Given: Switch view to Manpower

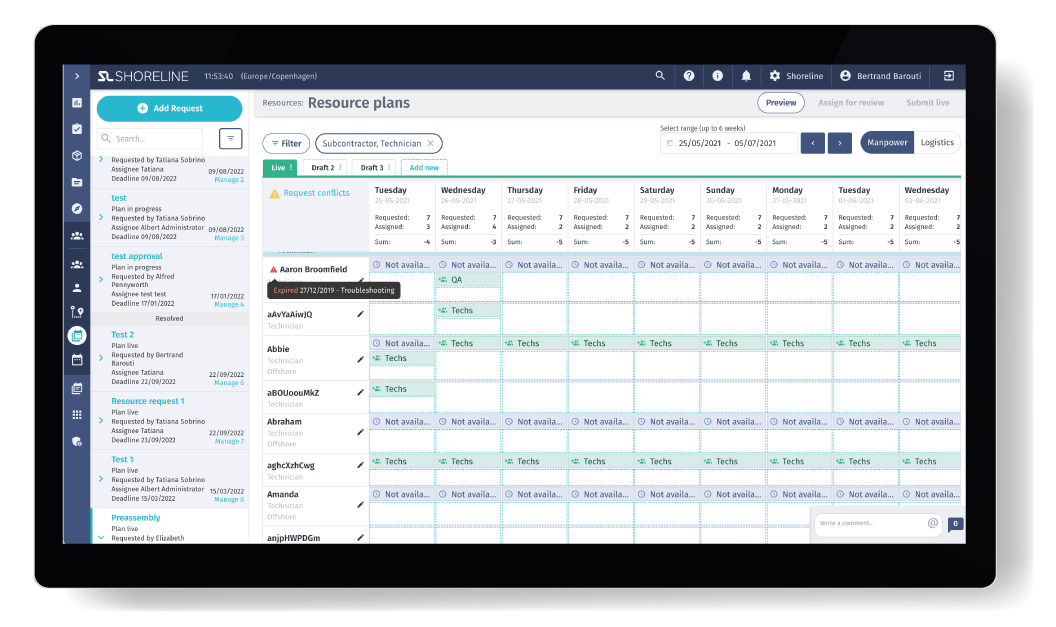Looking at the screenshot, I should point(887,143).
